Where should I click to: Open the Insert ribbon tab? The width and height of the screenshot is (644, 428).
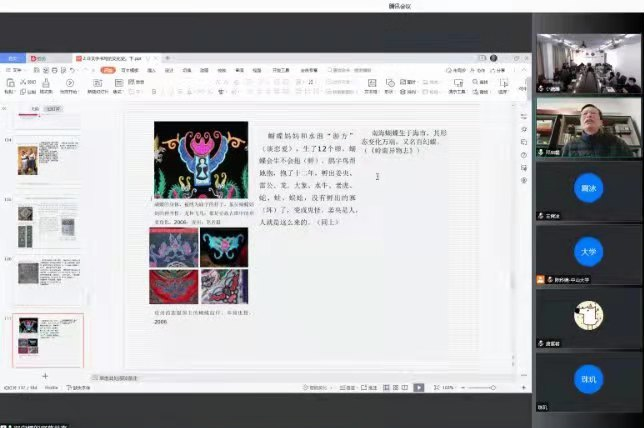[152, 71]
